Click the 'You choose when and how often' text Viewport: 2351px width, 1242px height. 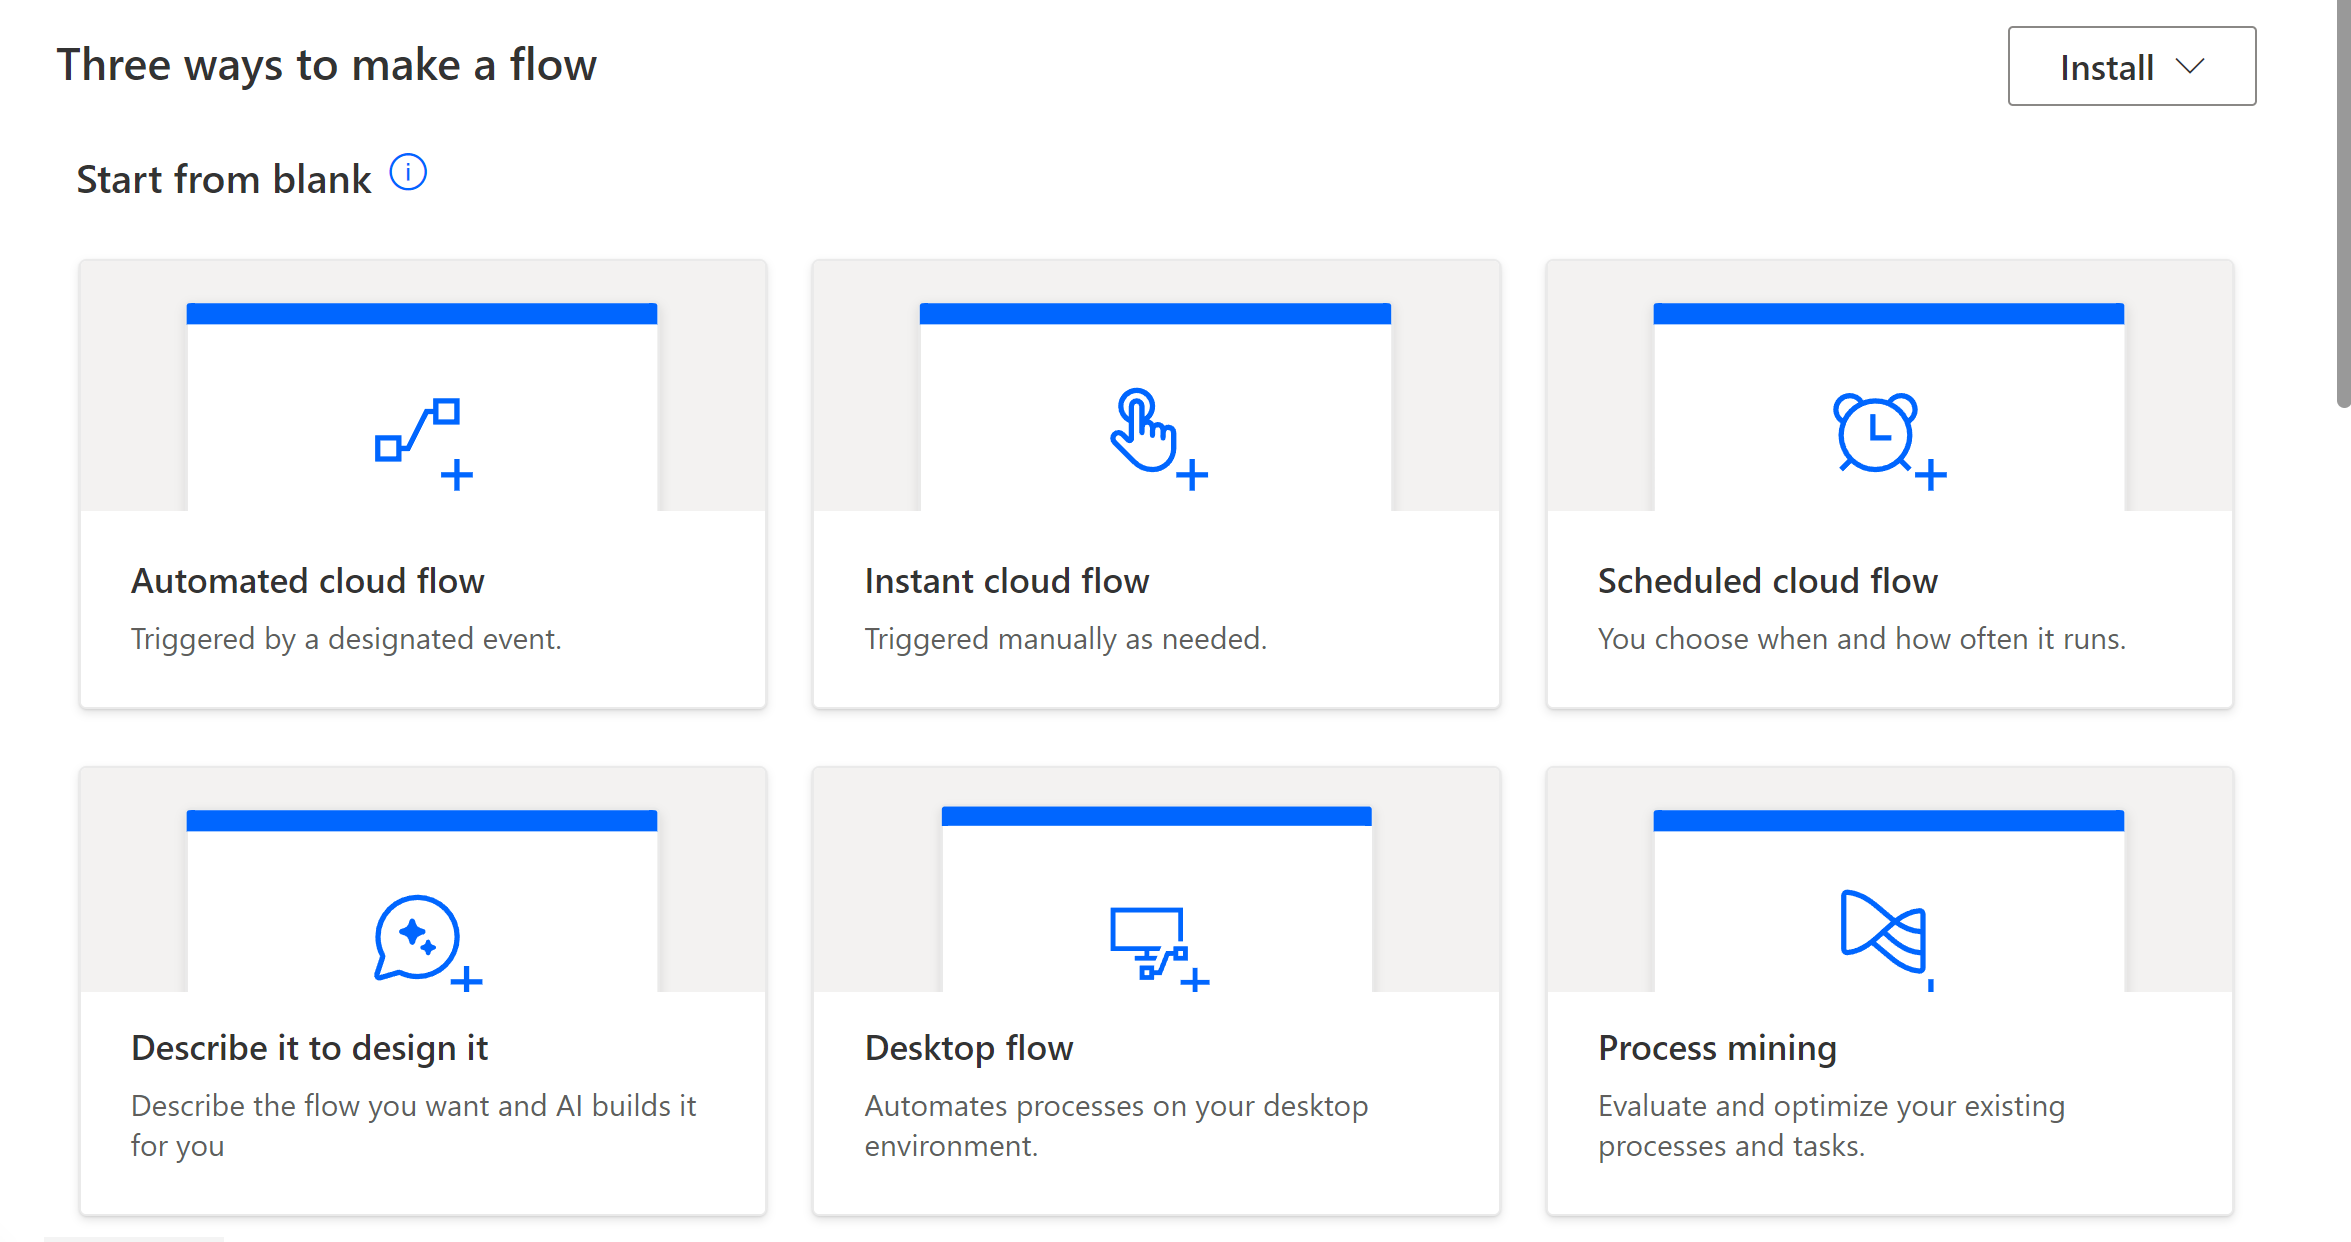(x=1861, y=639)
